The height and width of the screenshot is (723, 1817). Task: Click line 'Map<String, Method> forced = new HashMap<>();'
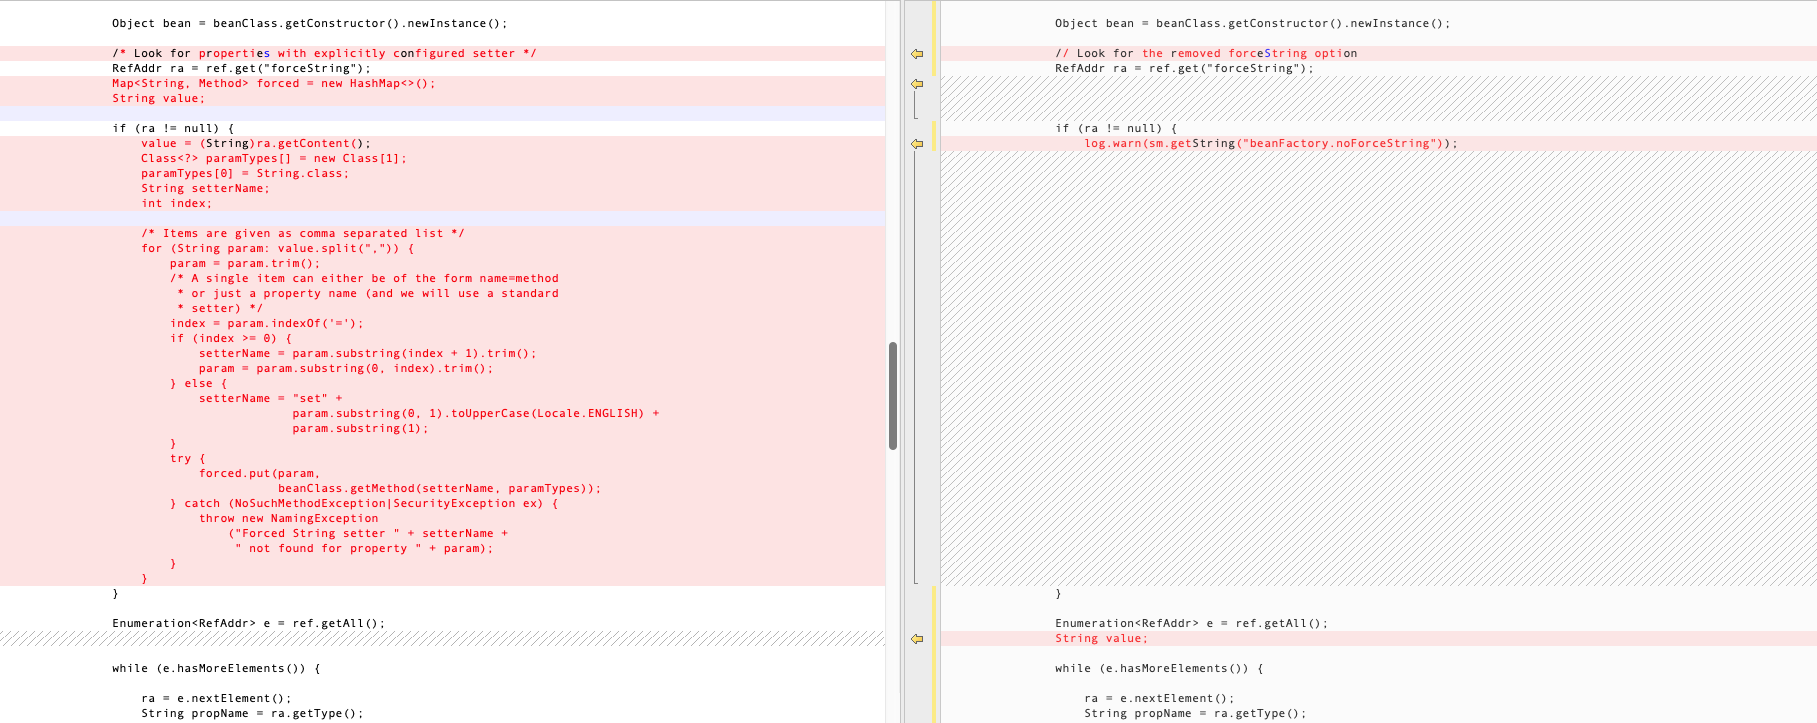coord(274,84)
